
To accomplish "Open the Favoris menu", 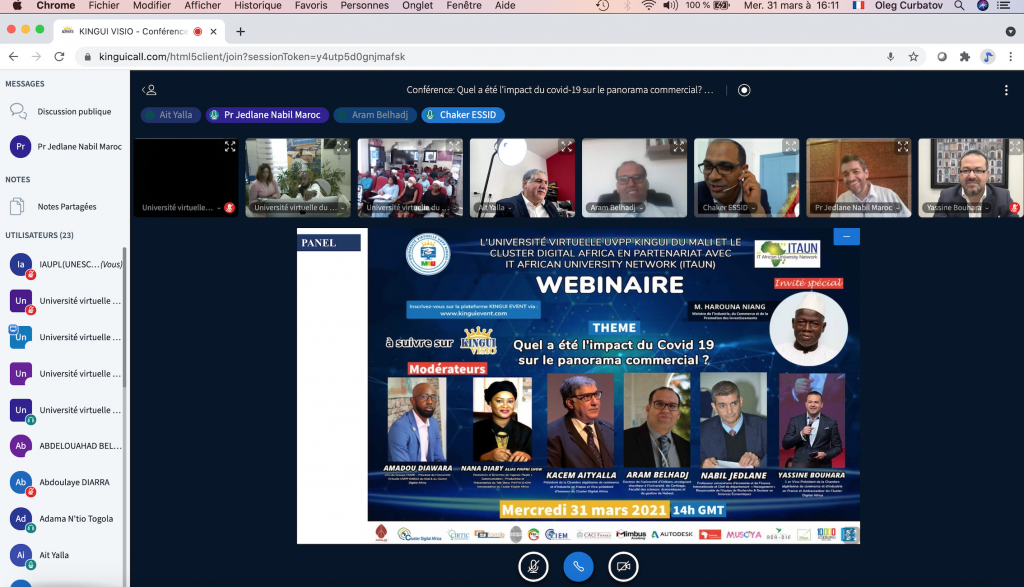I will pos(311,5).
